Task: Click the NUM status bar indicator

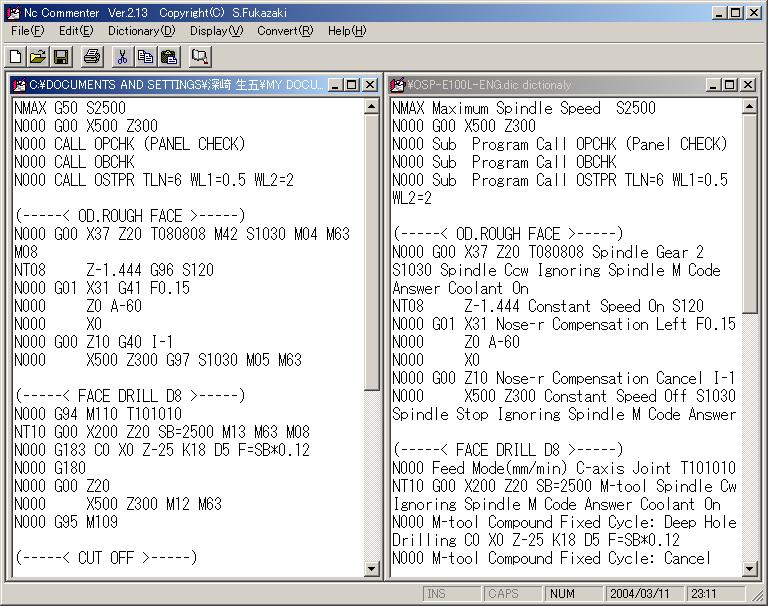Action: [x=573, y=594]
